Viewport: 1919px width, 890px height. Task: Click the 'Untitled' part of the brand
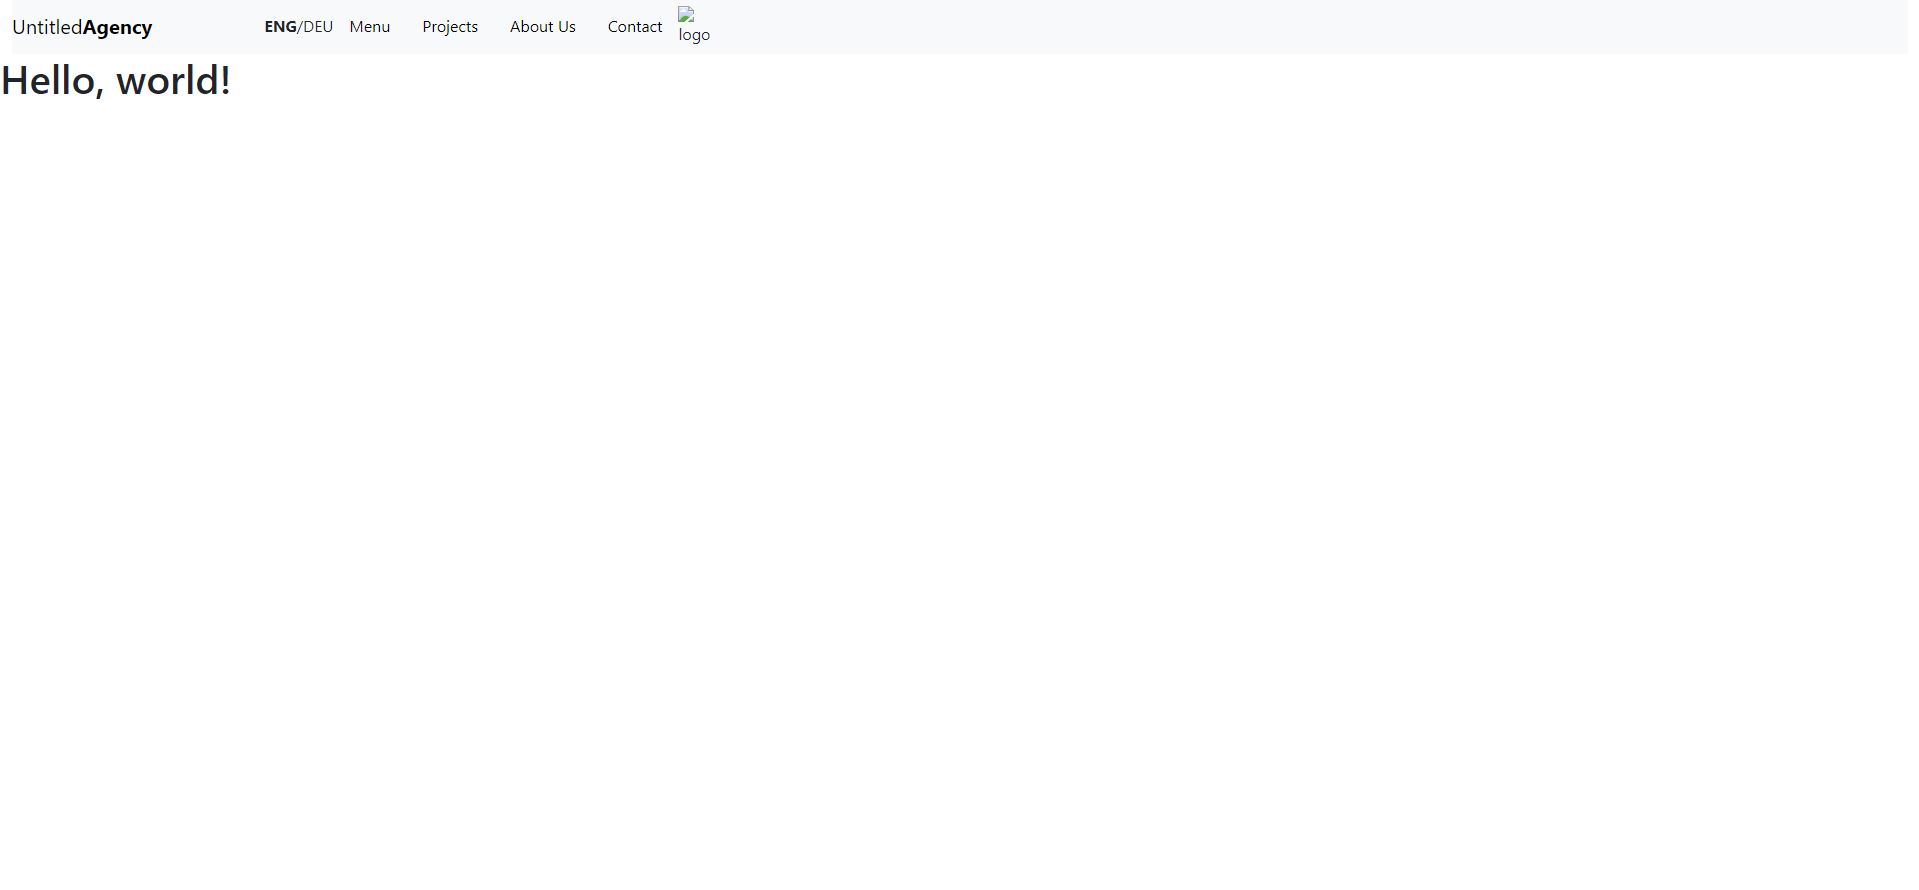pyautogui.click(x=47, y=27)
